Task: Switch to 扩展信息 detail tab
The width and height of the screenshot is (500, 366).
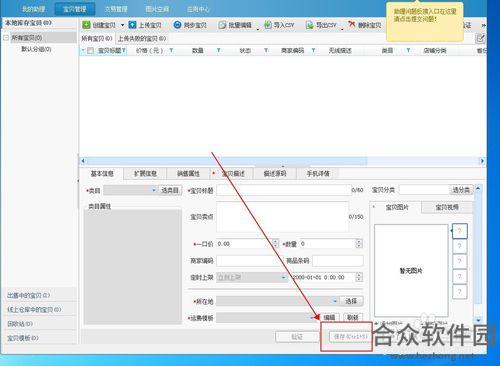Action: tap(145, 174)
